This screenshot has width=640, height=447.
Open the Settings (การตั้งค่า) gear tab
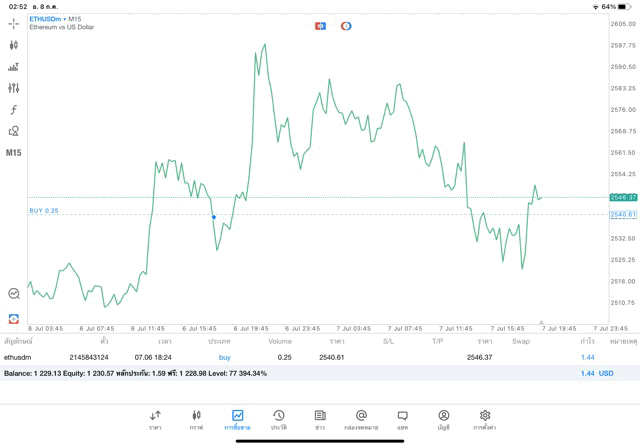coord(485,419)
